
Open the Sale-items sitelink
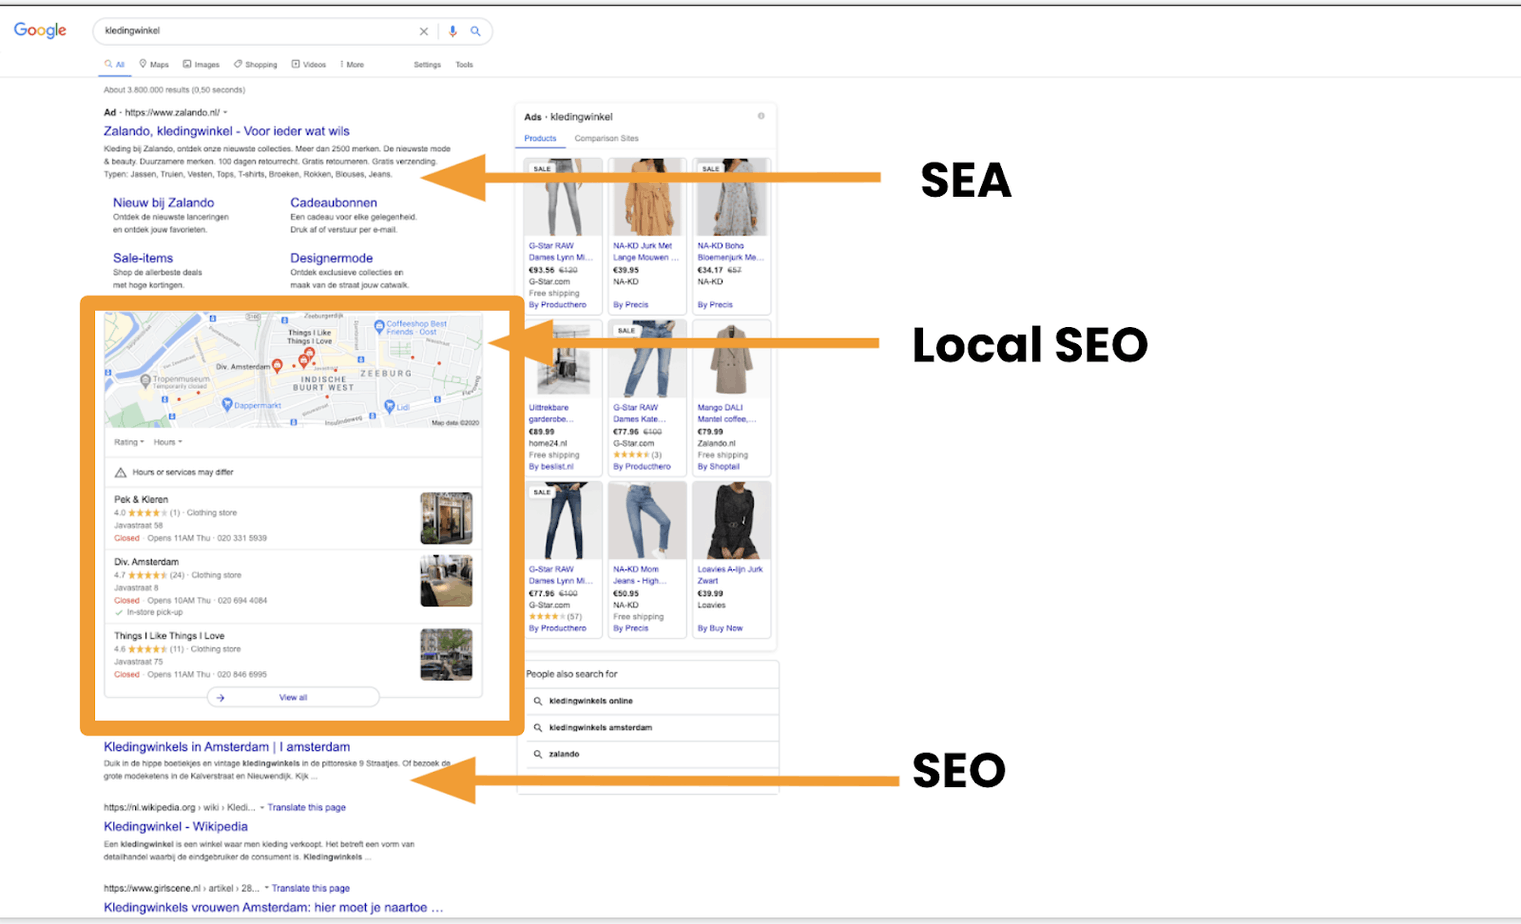click(x=143, y=258)
